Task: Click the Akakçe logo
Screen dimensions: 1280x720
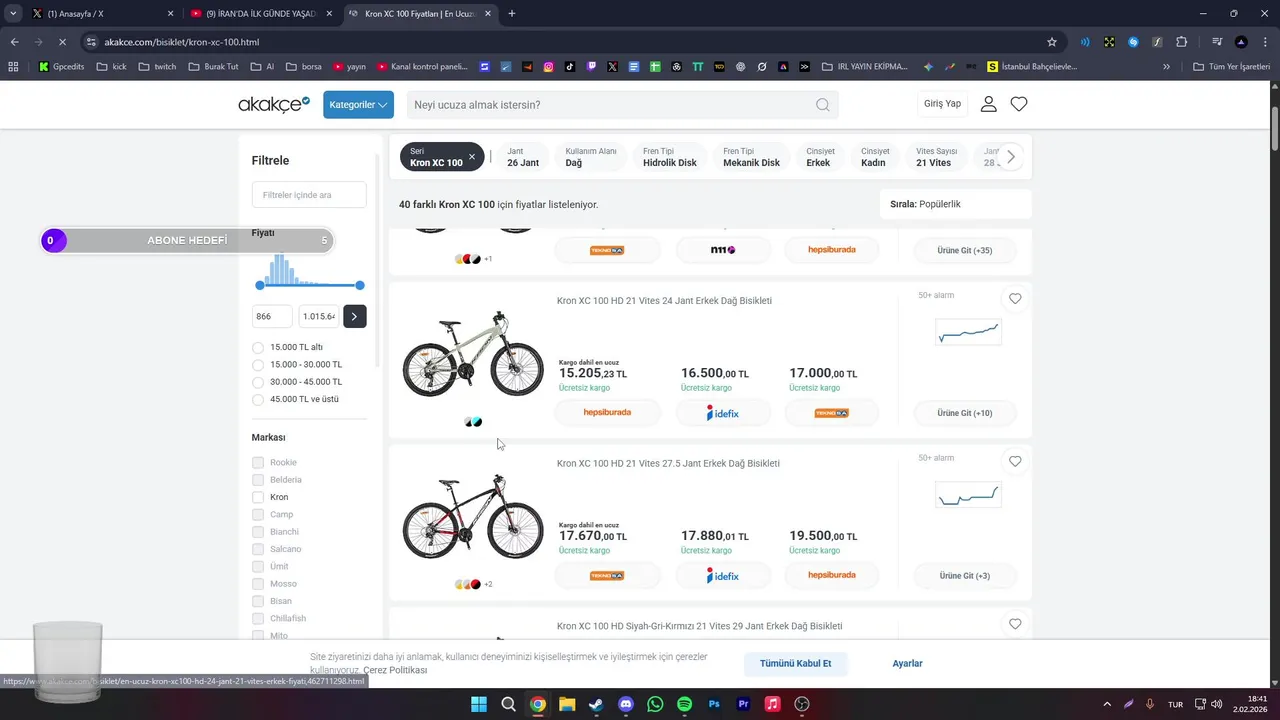Action: point(274,104)
